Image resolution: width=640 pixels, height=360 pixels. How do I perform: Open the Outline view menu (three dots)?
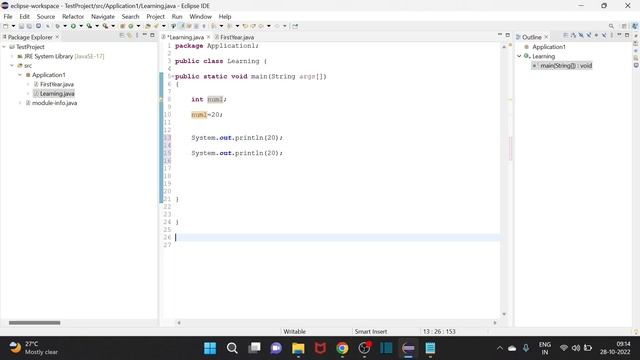(x=611, y=36)
